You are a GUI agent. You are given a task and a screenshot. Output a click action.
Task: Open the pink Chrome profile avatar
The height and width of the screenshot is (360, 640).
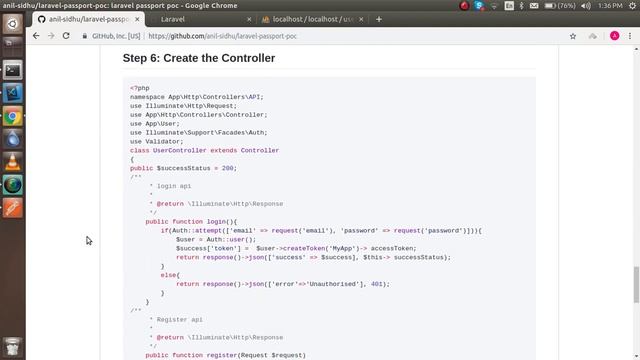click(614, 36)
